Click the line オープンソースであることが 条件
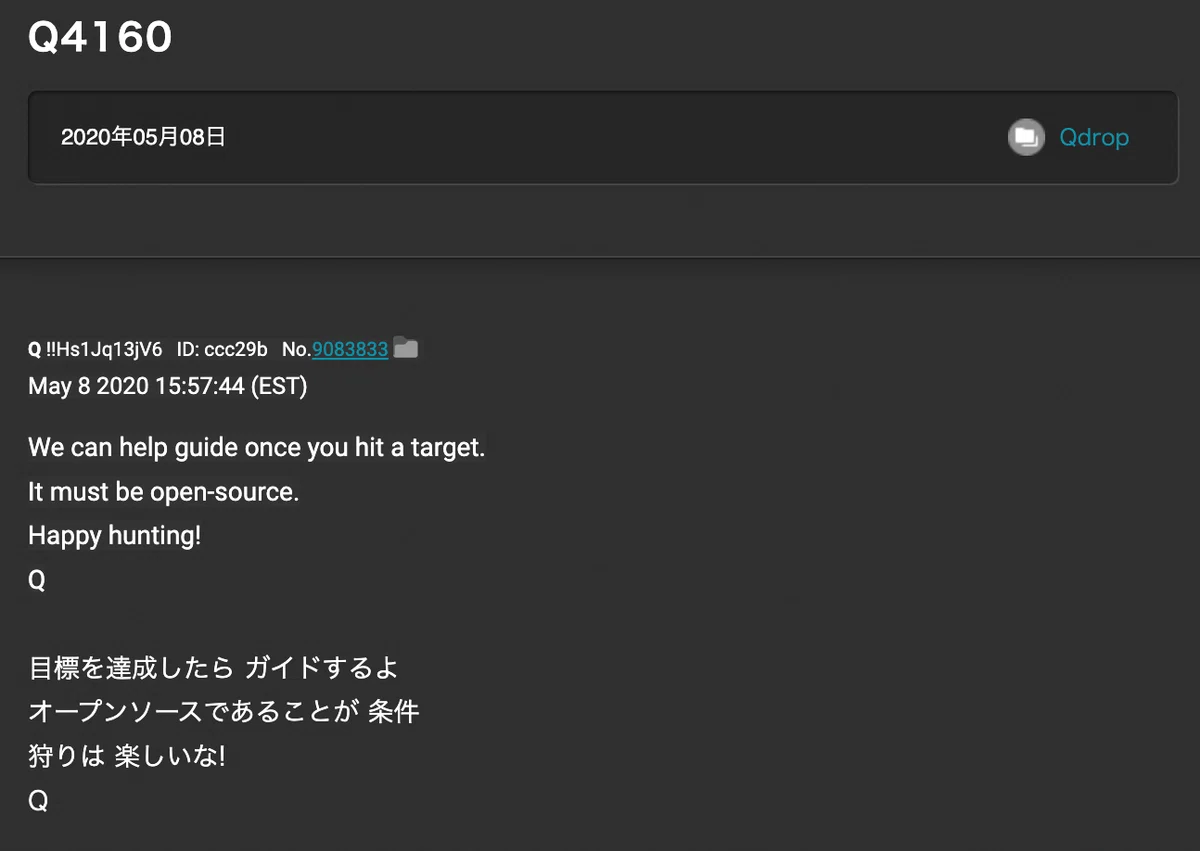 pyautogui.click(x=224, y=712)
